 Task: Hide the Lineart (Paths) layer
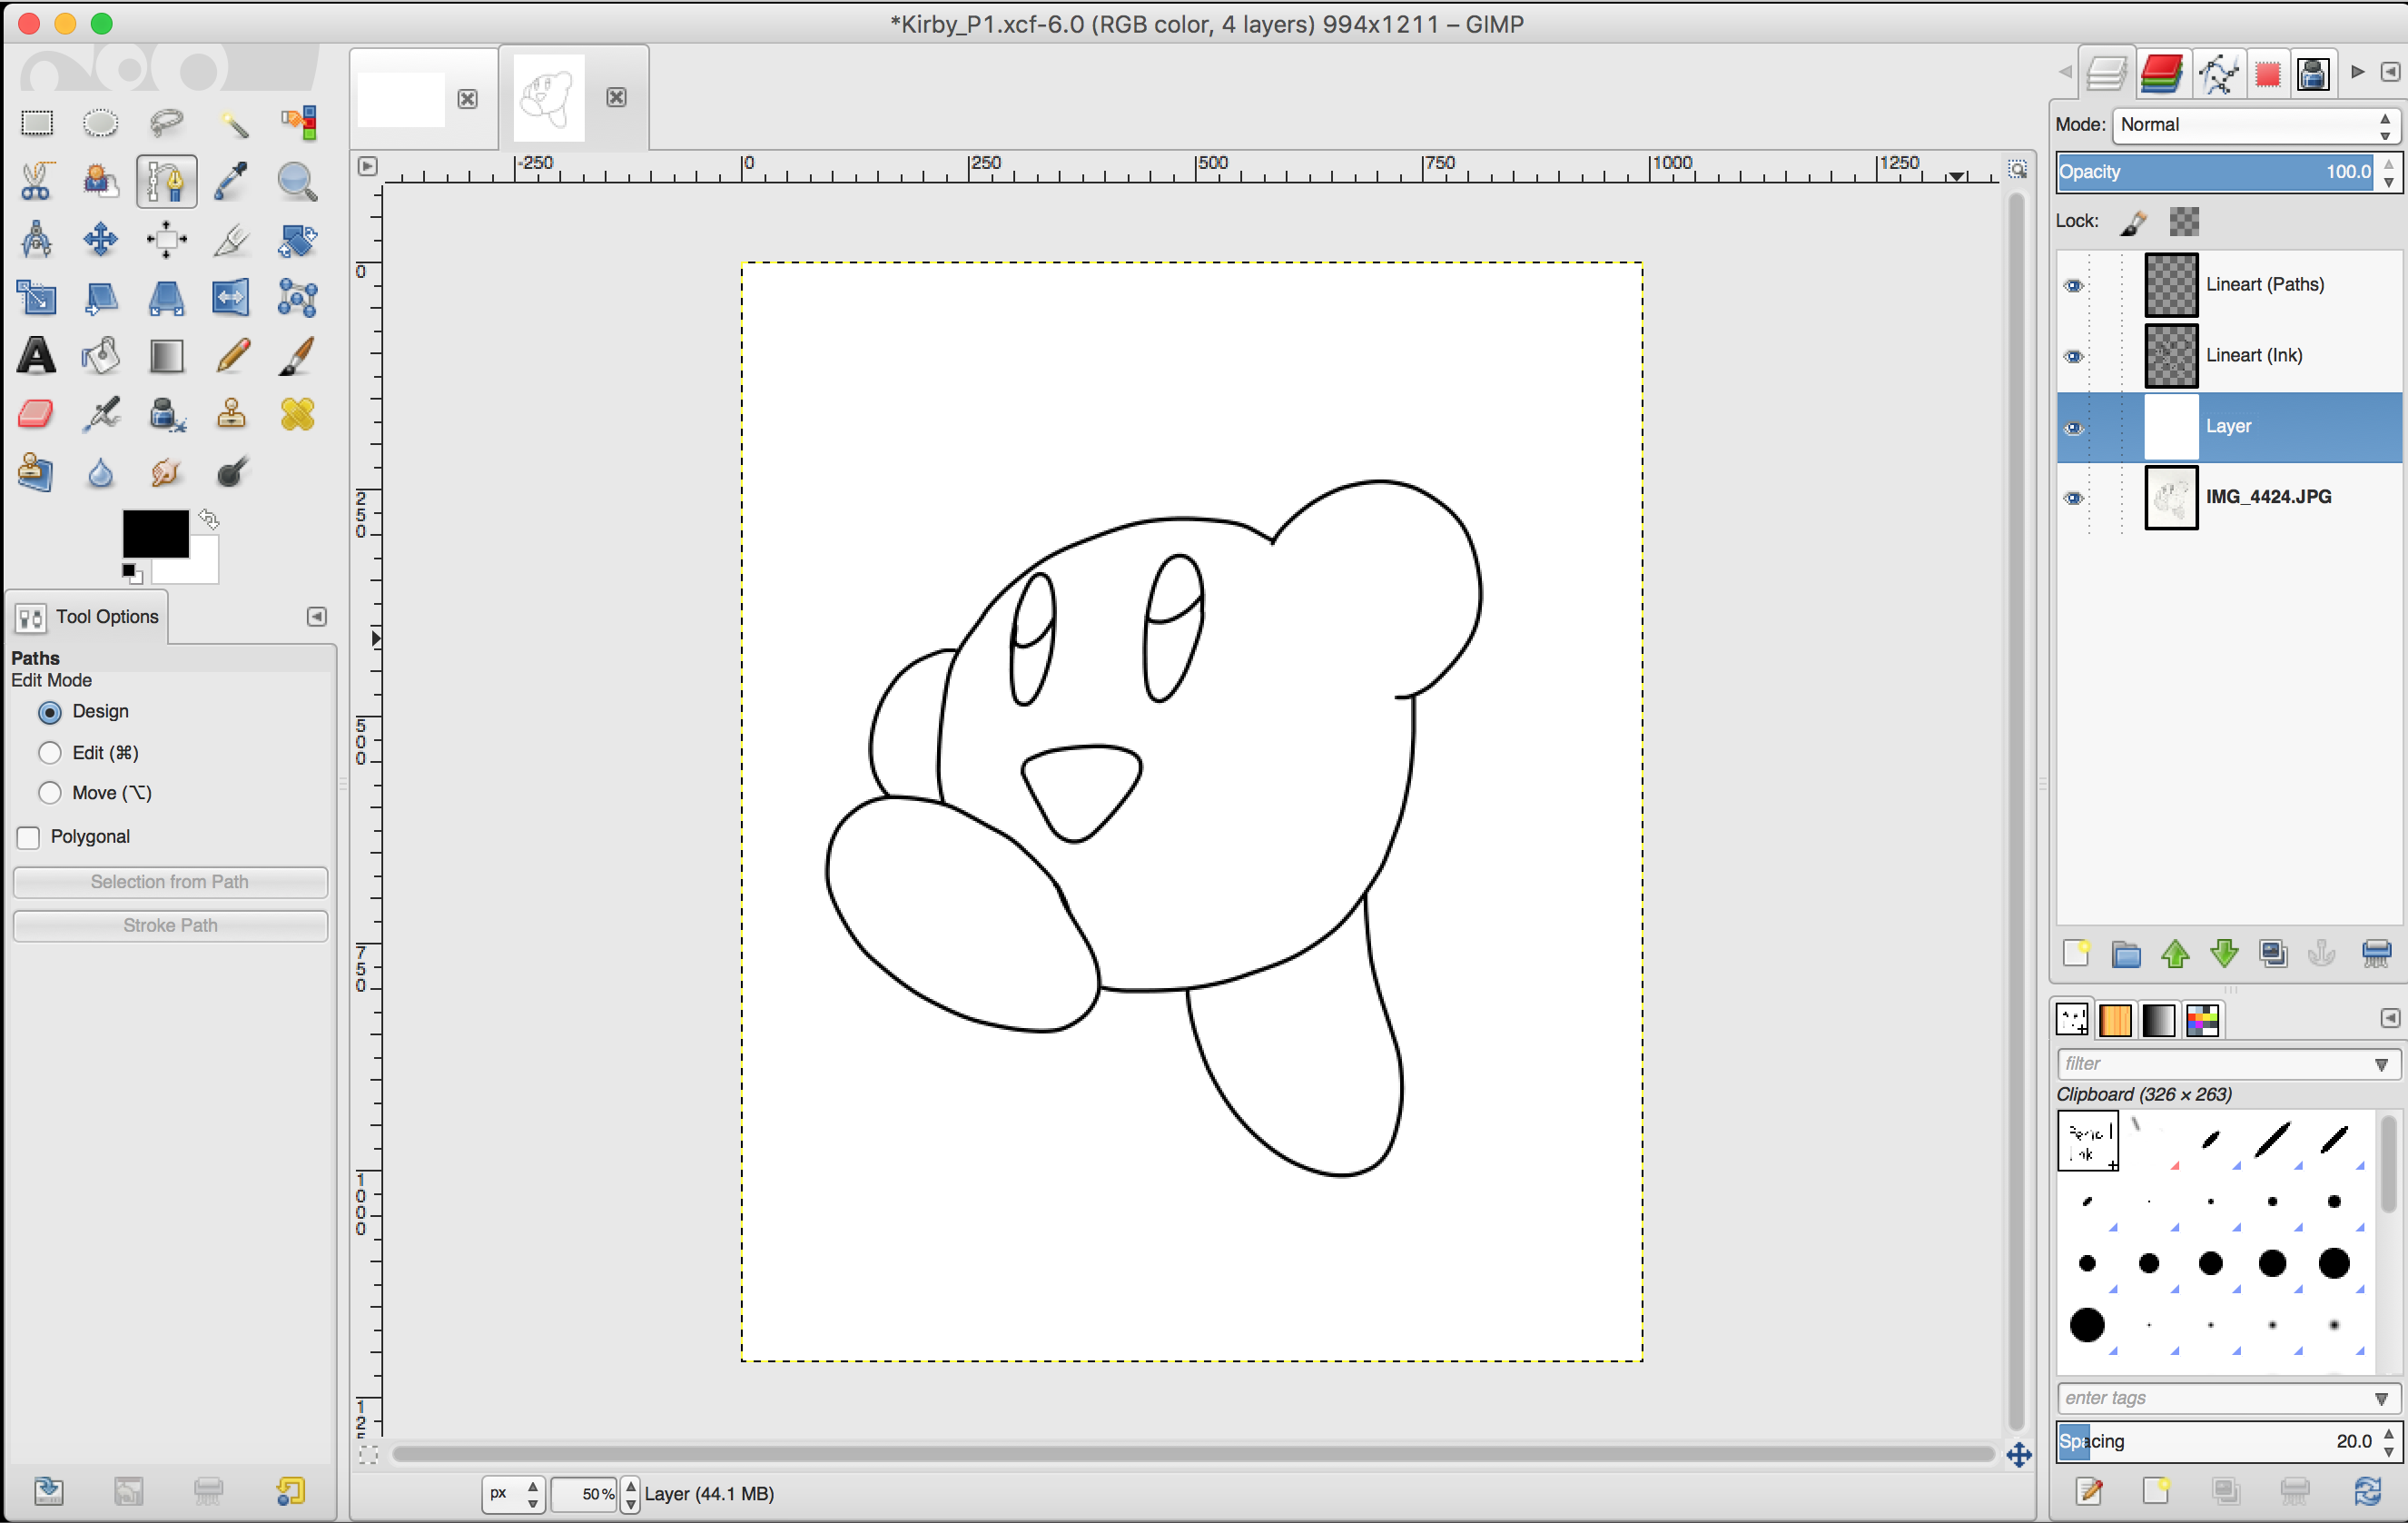tap(2074, 286)
